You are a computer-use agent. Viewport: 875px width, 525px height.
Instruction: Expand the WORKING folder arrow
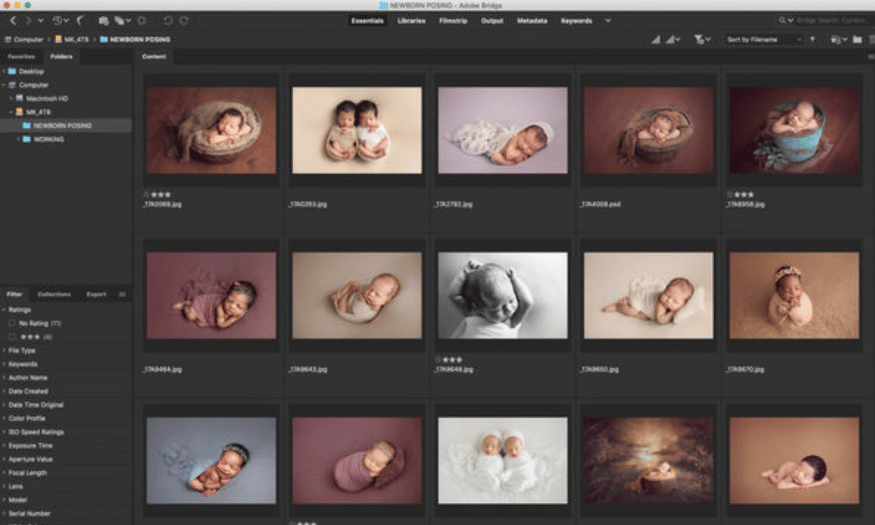pyautogui.click(x=18, y=139)
